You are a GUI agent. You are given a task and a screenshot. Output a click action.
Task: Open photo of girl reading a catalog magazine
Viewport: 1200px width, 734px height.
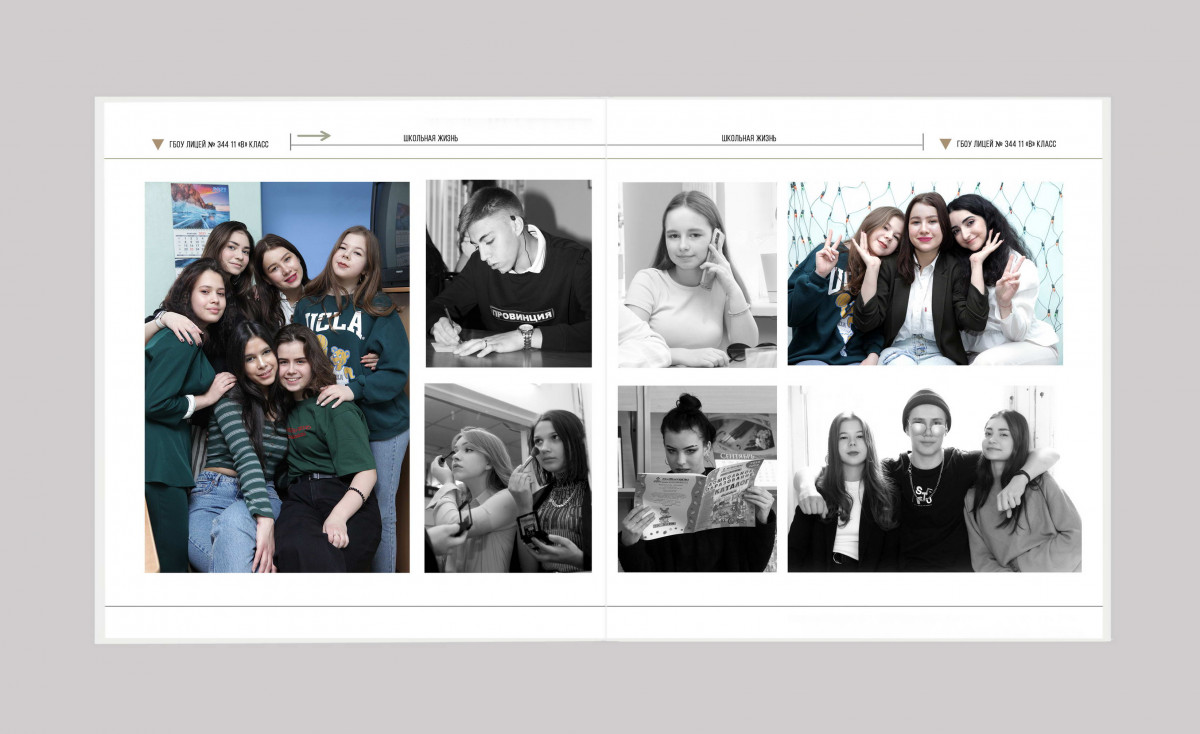click(x=697, y=478)
